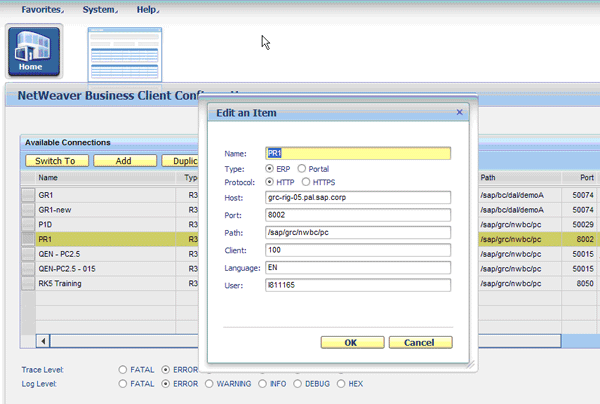Viewport: 600px width, 404px height.
Task: Click the Host input field
Action: [358, 197]
